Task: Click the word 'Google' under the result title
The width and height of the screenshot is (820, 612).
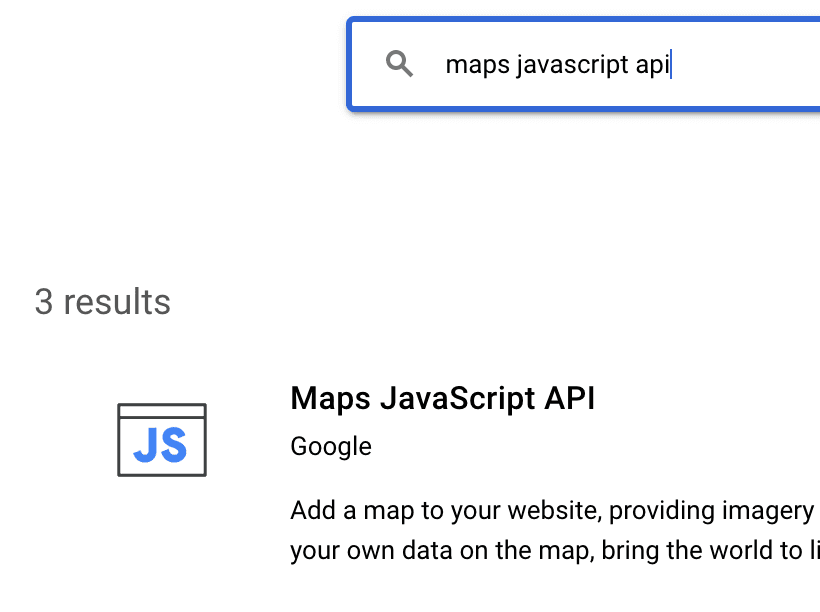Action: tap(330, 446)
